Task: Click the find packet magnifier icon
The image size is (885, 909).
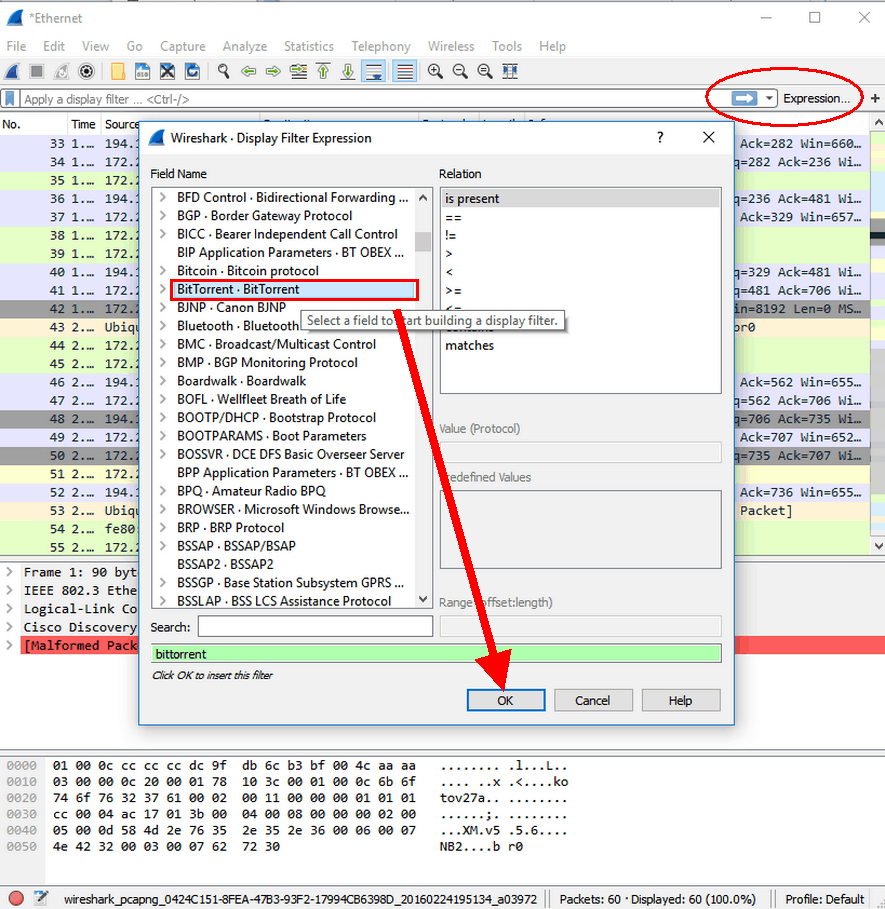Action: [x=224, y=72]
